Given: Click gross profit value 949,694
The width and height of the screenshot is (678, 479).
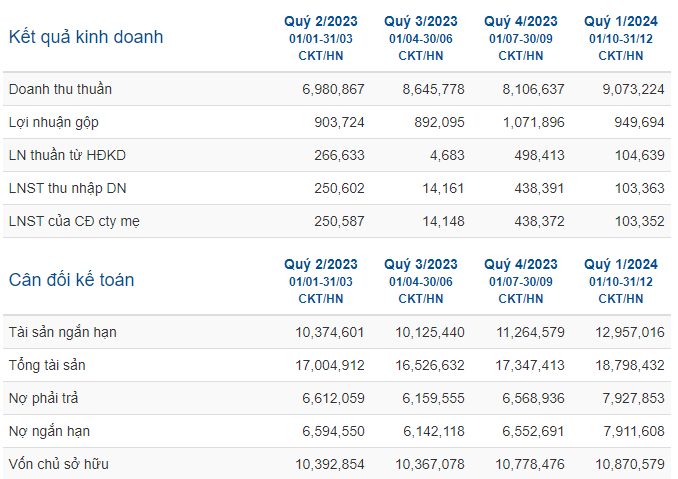Looking at the screenshot, I should [x=639, y=122].
